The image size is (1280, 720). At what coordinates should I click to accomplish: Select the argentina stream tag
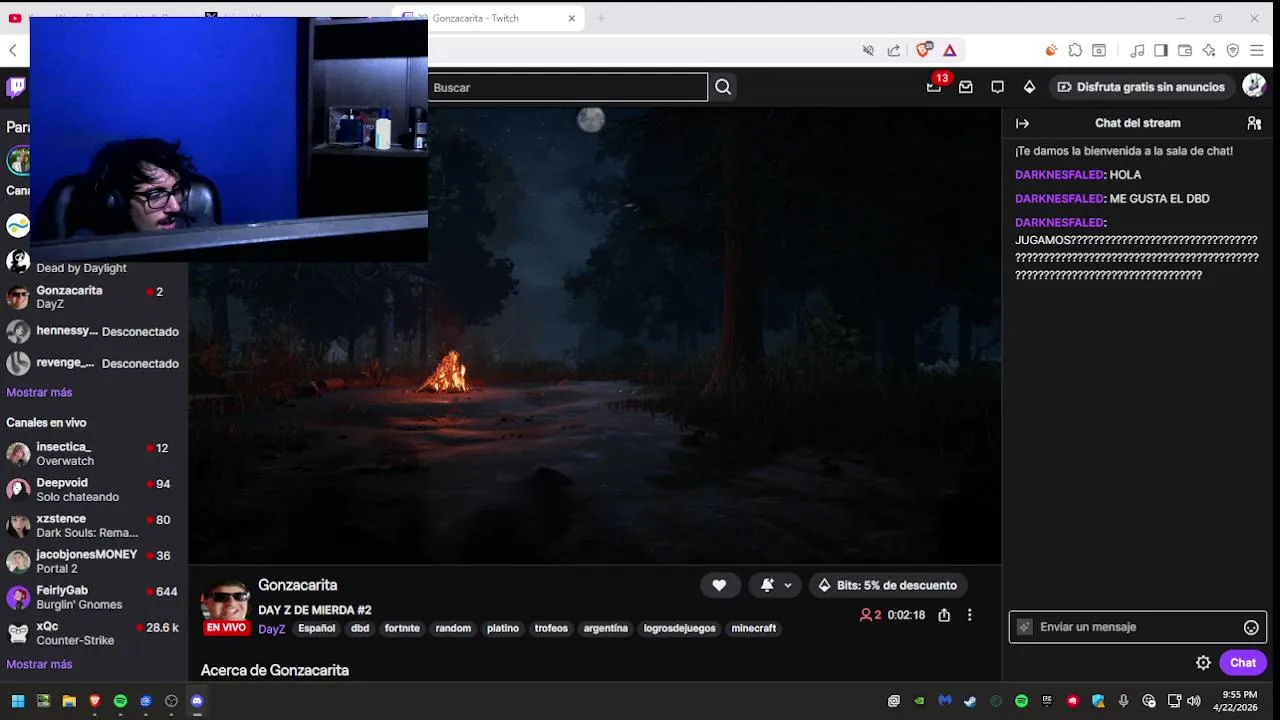tap(606, 628)
